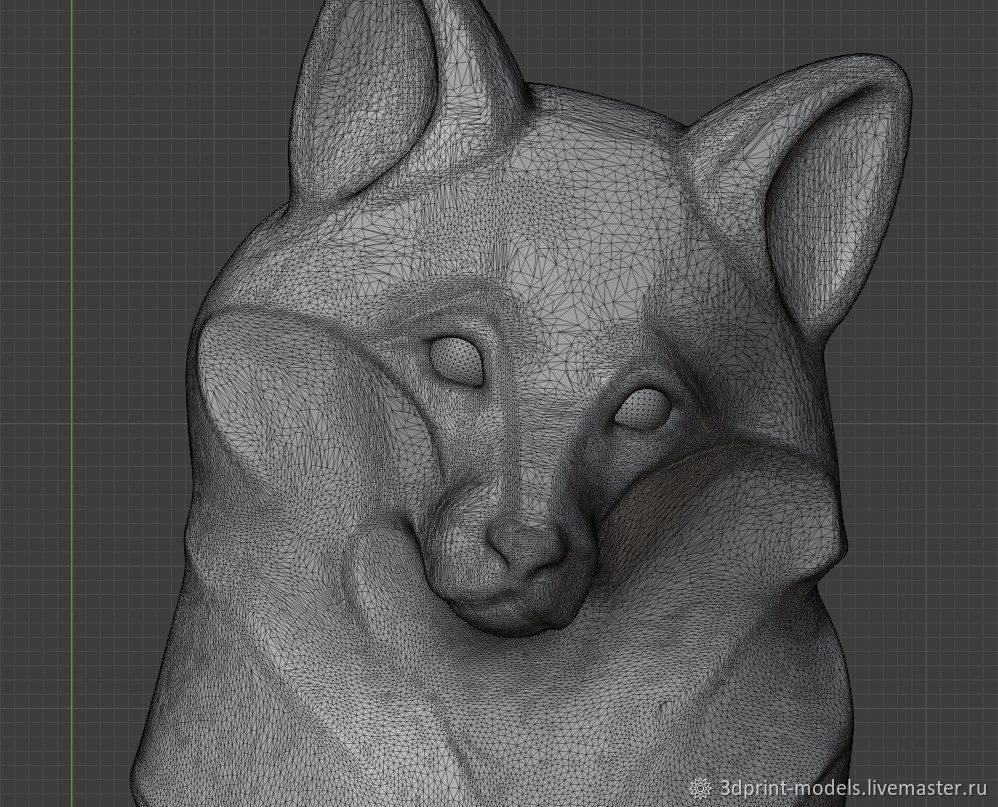Pick the fox's eye nearer the tilted ear
998x807 pixels.
pos(640,408)
